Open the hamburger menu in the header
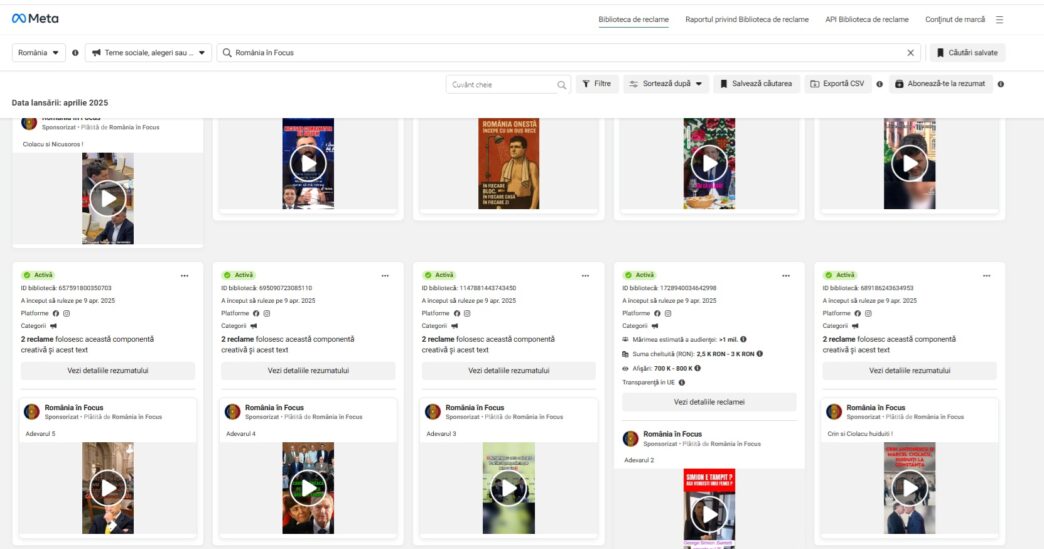Viewport: 1044px width, 549px height. [x=999, y=20]
